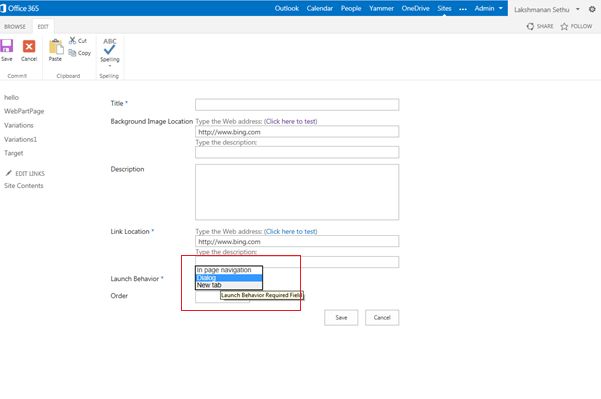The image size is (601, 399).
Task: Click the Background Image description field
Action: [297, 152]
